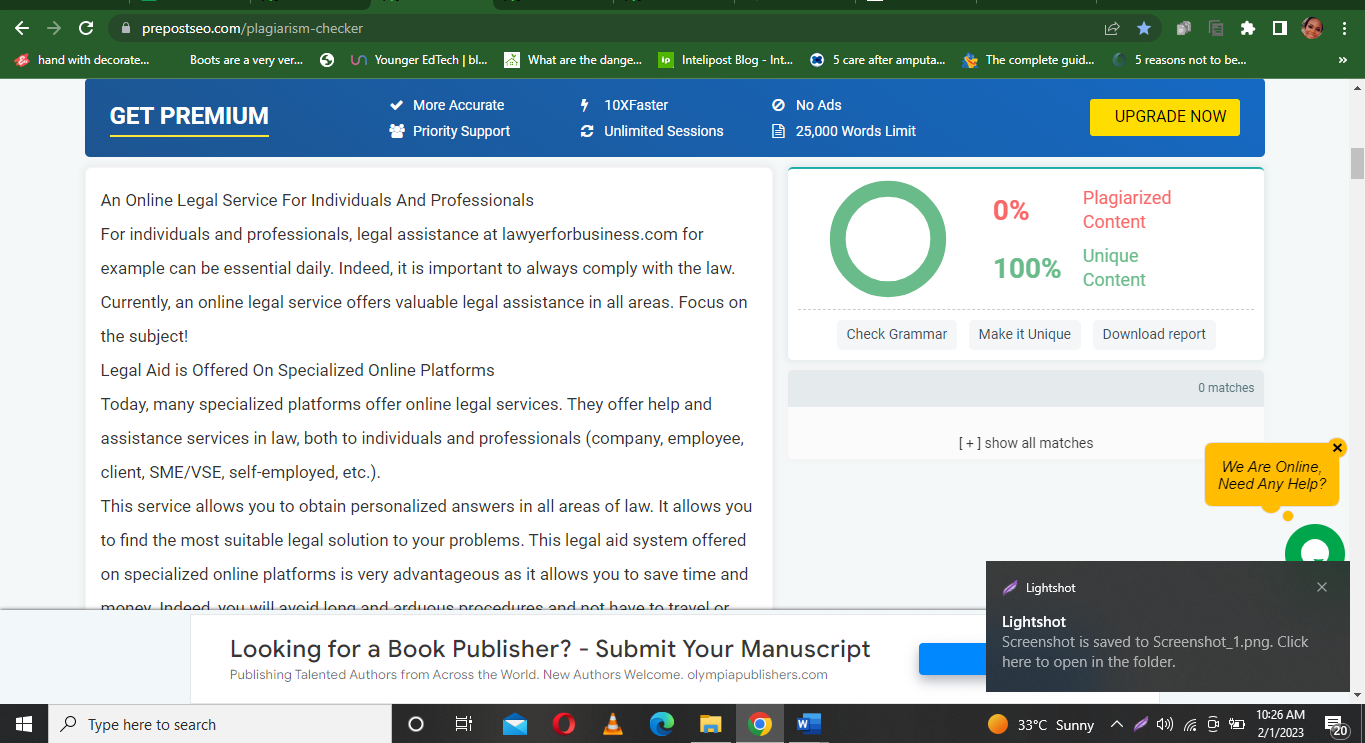Dismiss the We Are Online chat popup
Image resolution: width=1365 pixels, height=743 pixels.
(1337, 448)
